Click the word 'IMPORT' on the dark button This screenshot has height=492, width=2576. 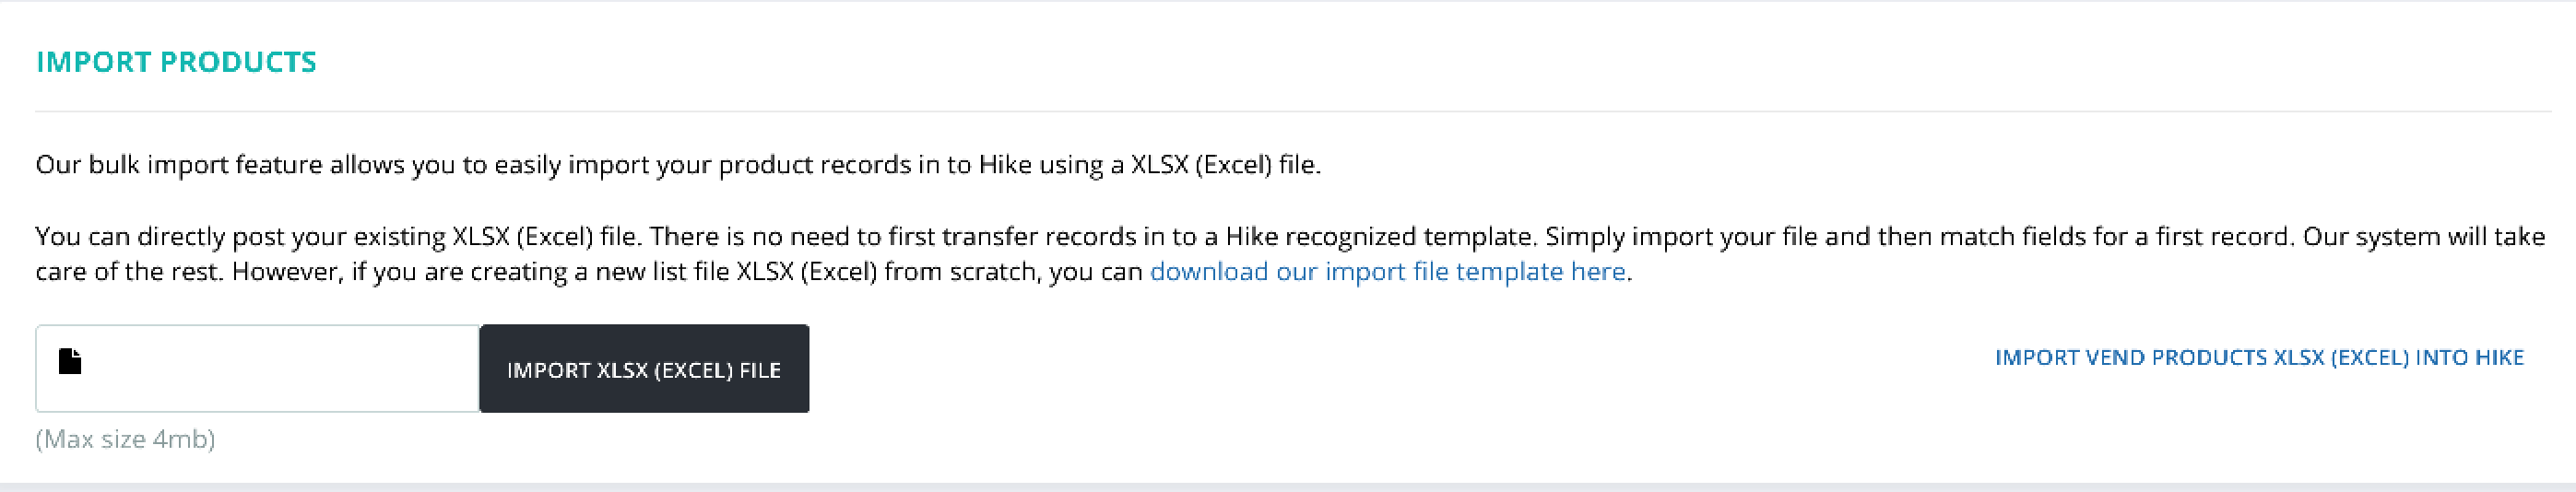point(549,370)
